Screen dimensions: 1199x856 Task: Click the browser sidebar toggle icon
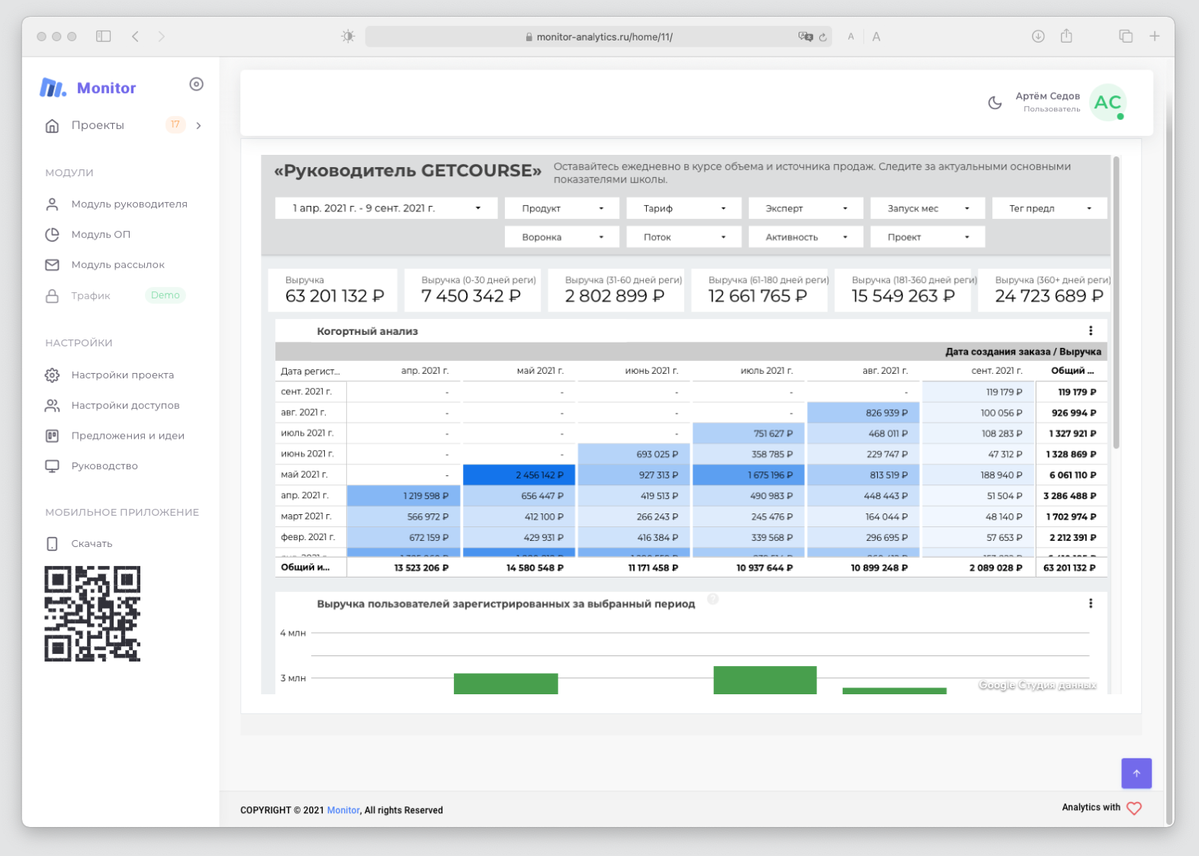(x=103, y=36)
